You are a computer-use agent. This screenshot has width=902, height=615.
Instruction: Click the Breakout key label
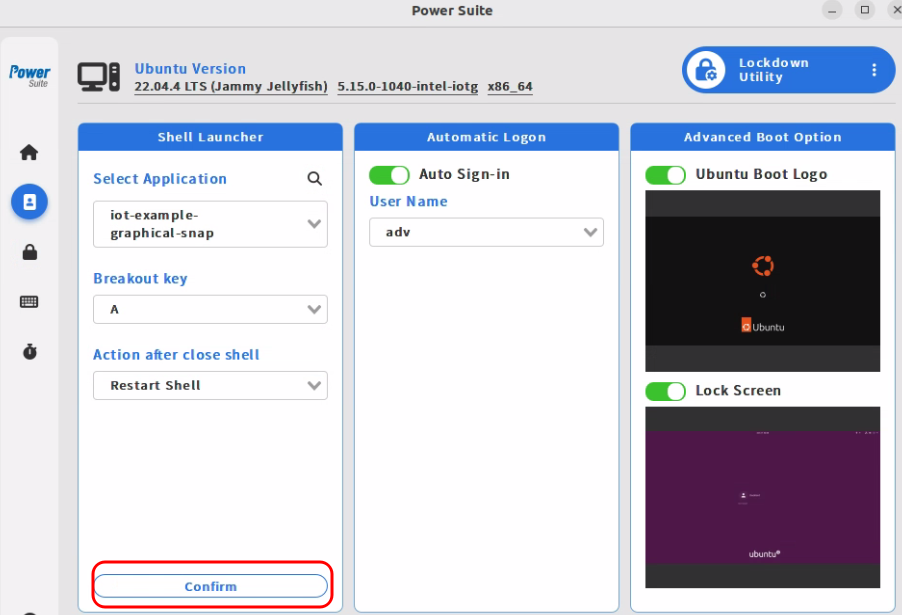click(x=140, y=278)
